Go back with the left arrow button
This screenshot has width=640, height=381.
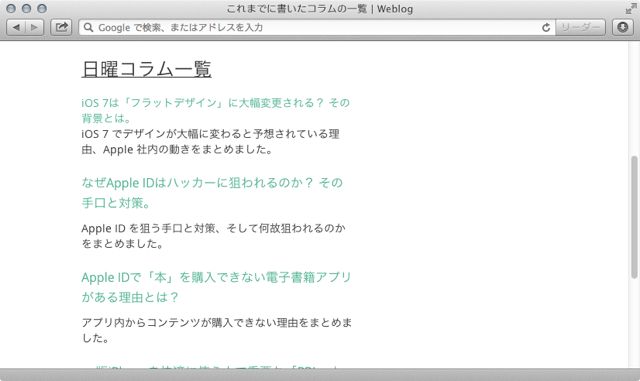tap(16, 27)
